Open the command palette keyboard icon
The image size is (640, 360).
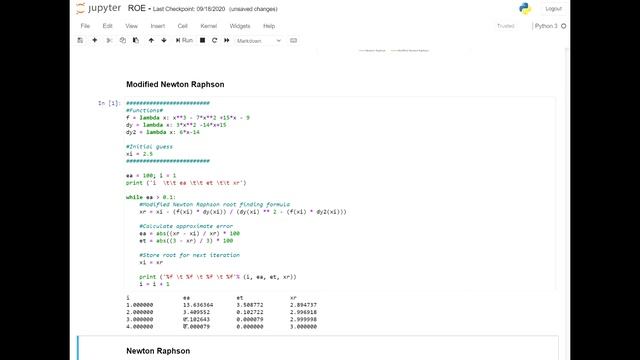(x=293, y=40)
